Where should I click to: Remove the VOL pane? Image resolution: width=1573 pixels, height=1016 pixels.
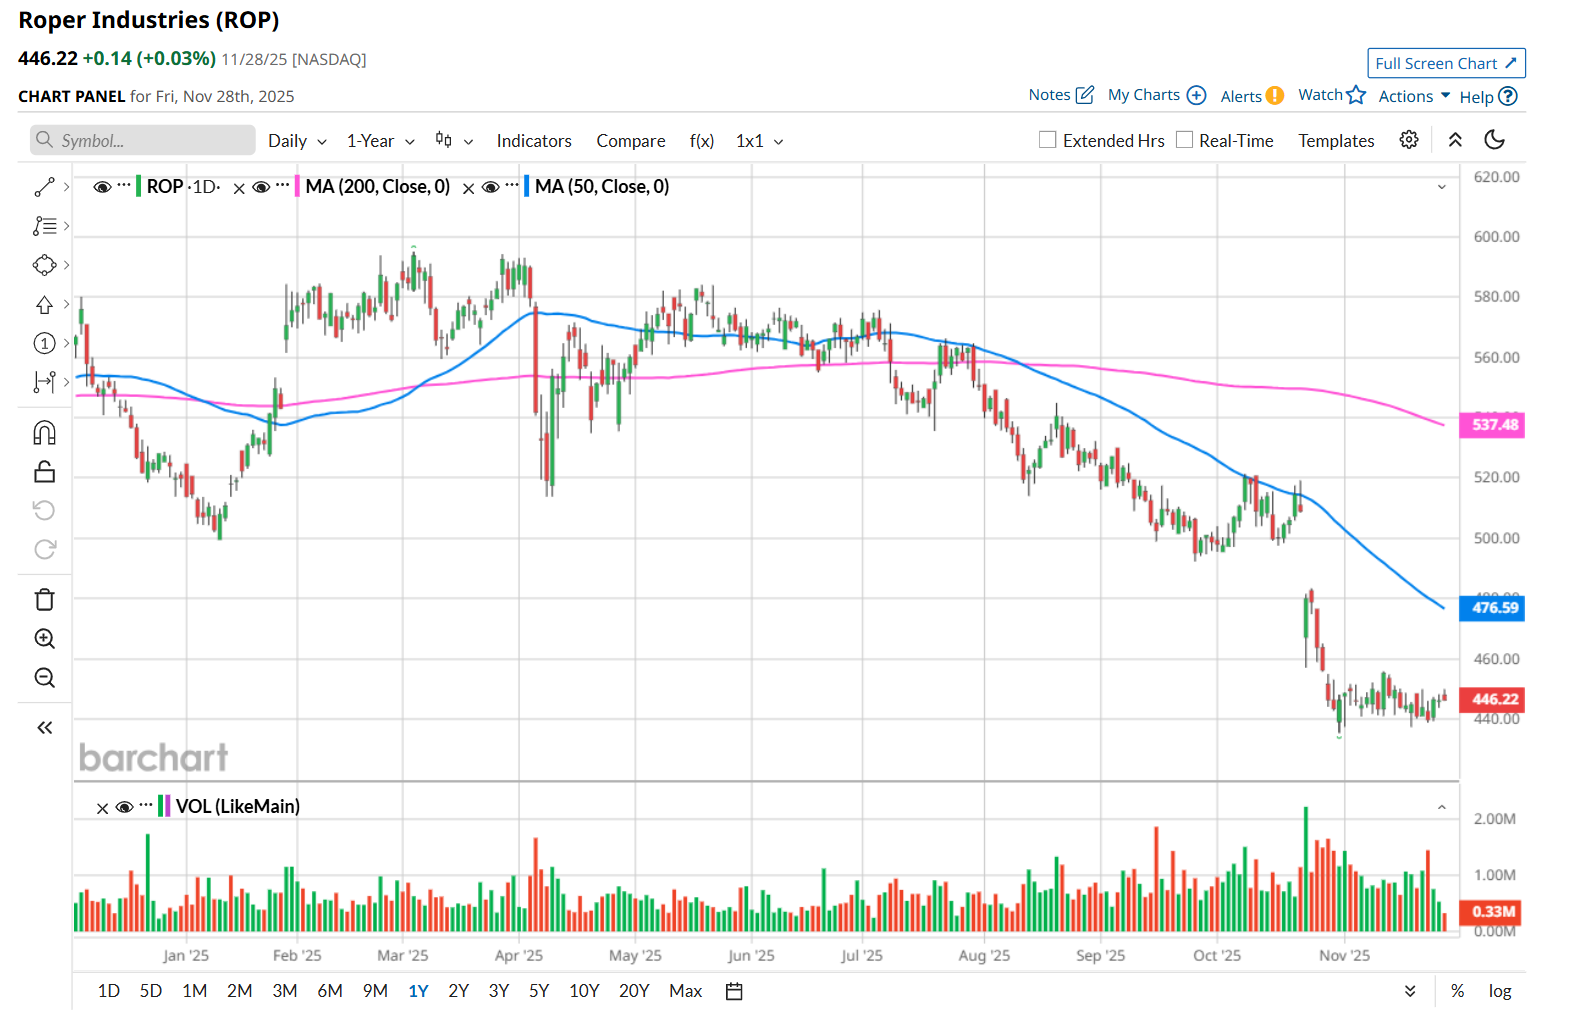[x=102, y=808]
